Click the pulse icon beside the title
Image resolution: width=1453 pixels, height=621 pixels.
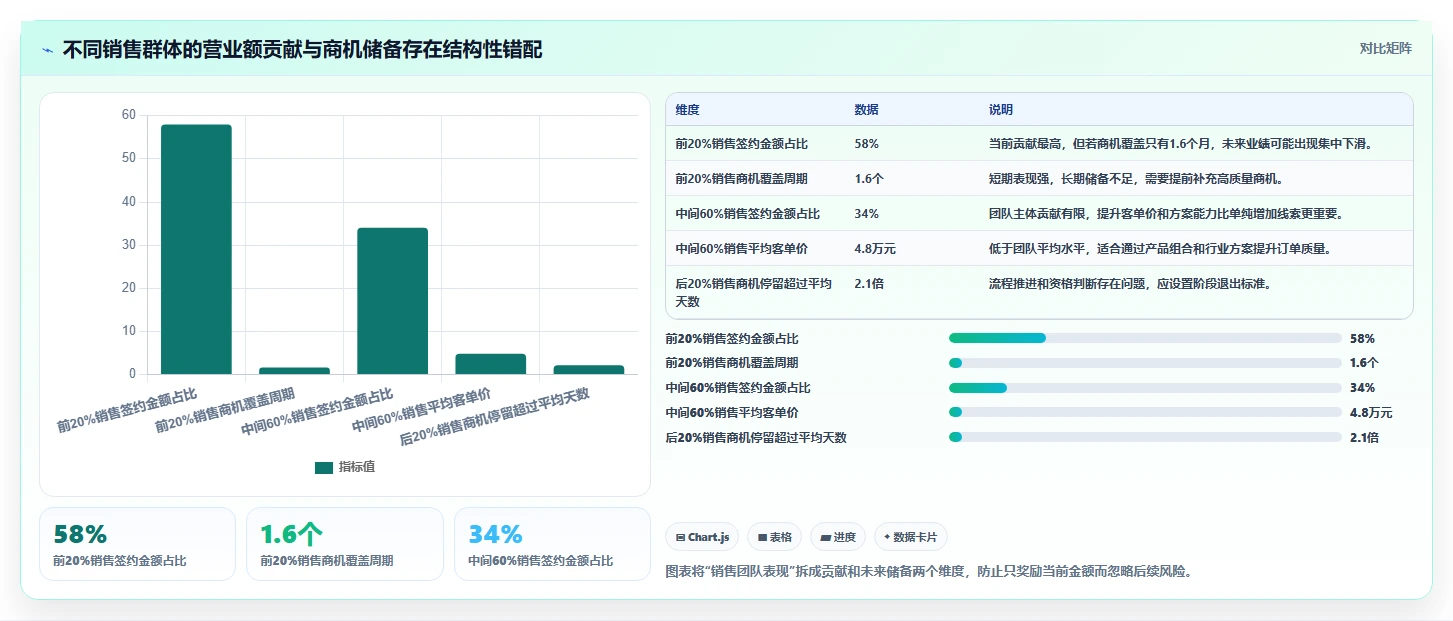[48, 50]
